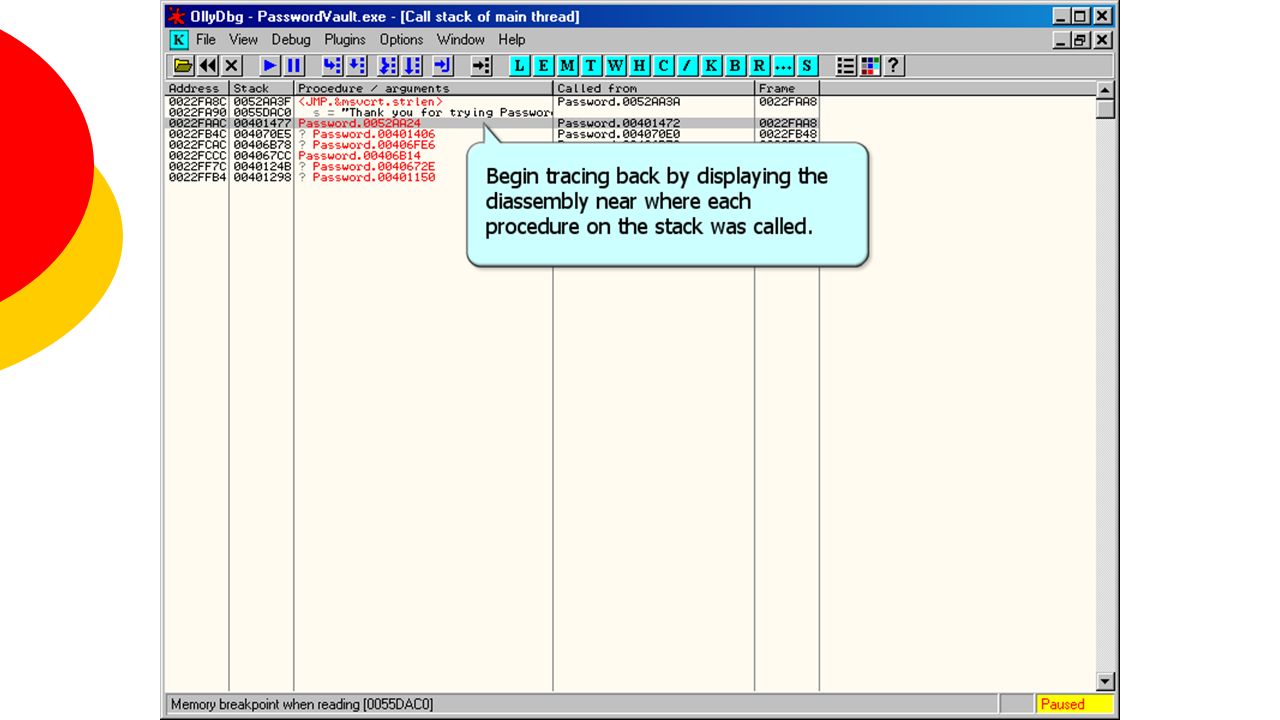Restore the inner Call stack child window
Screen dimensions: 1280x720
1081,40
